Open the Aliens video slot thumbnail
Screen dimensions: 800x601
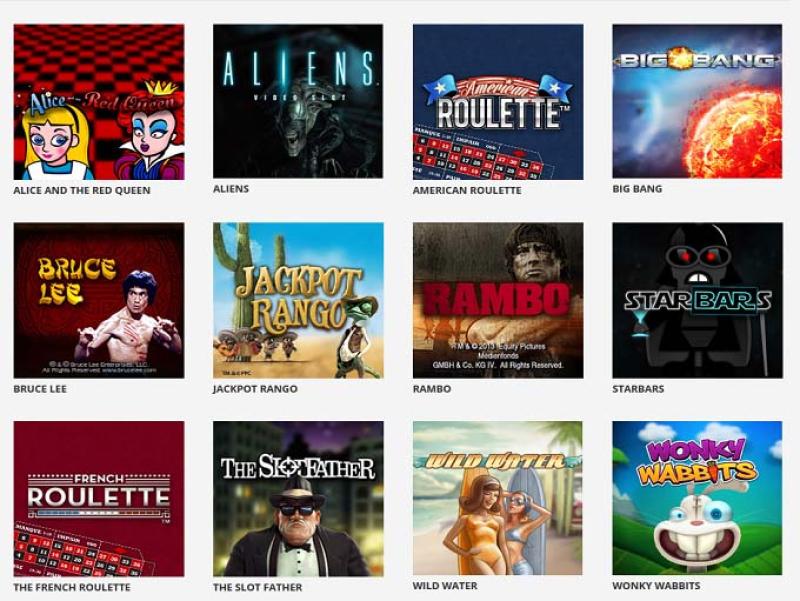click(x=298, y=101)
